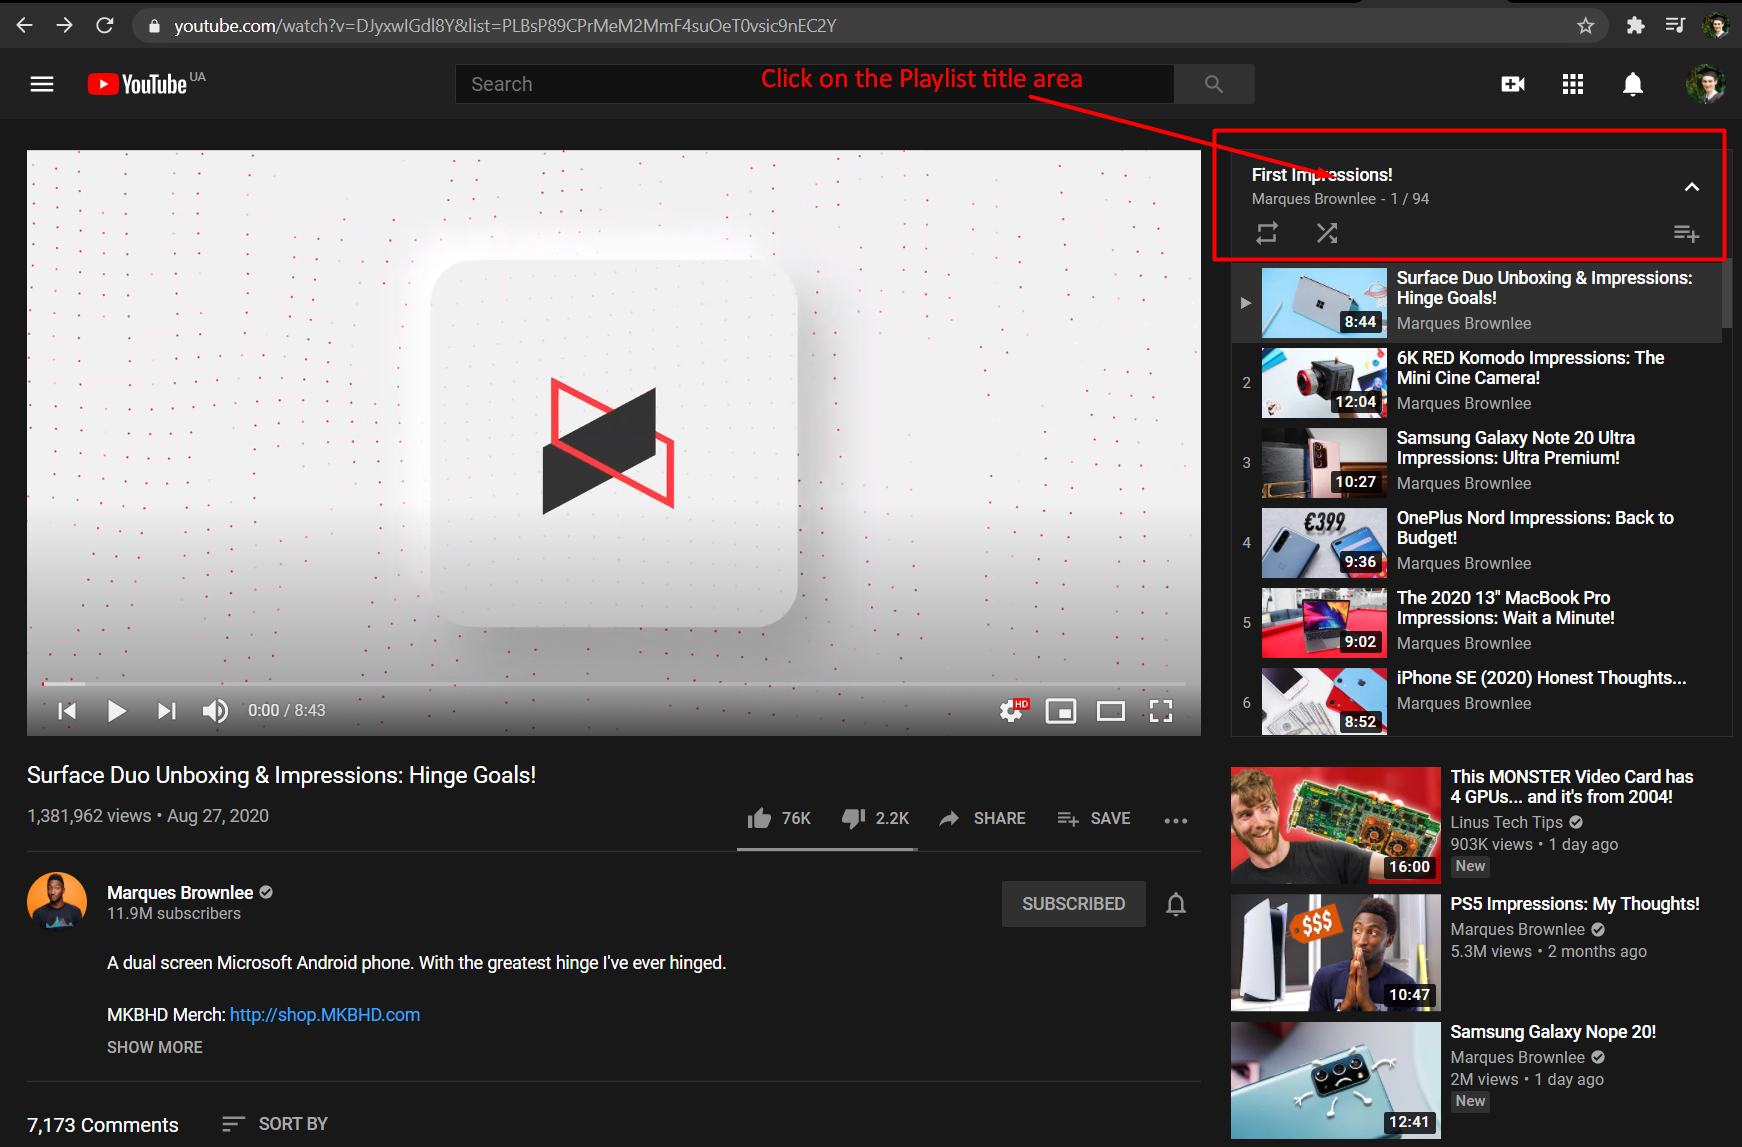Open the notifications bell in header

1633,84
